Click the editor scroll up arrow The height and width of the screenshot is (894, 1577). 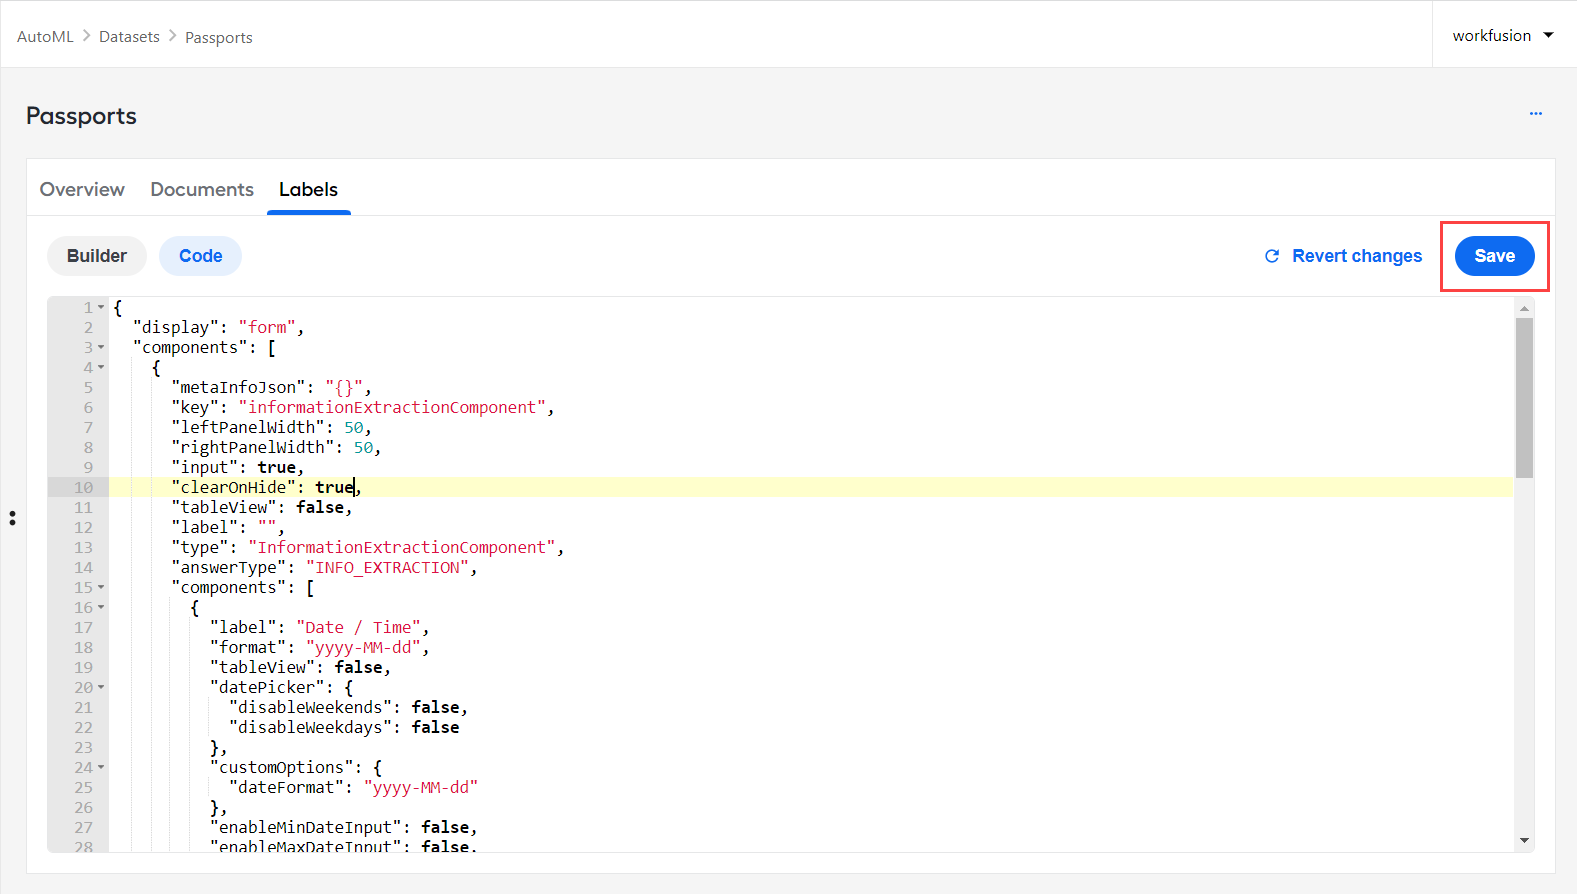[x=1524, y=308]
